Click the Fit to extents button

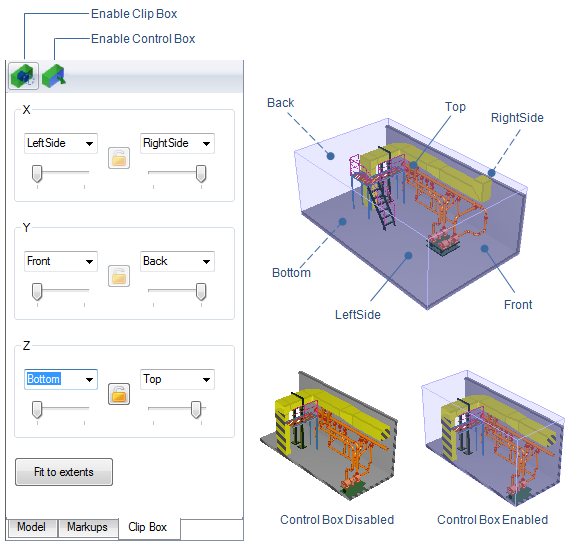coord(64,472)
